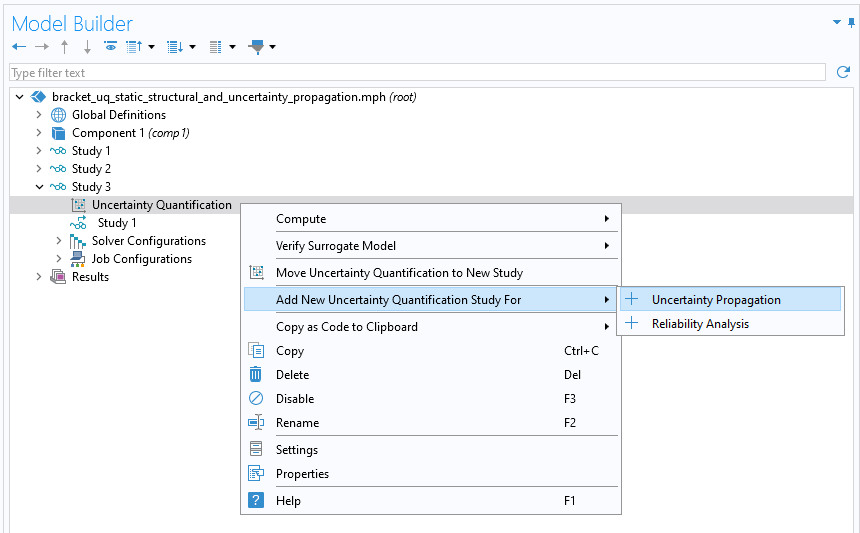
Task: Click the forward arrow in Model Builder toolbar
Action: [41, 47]
